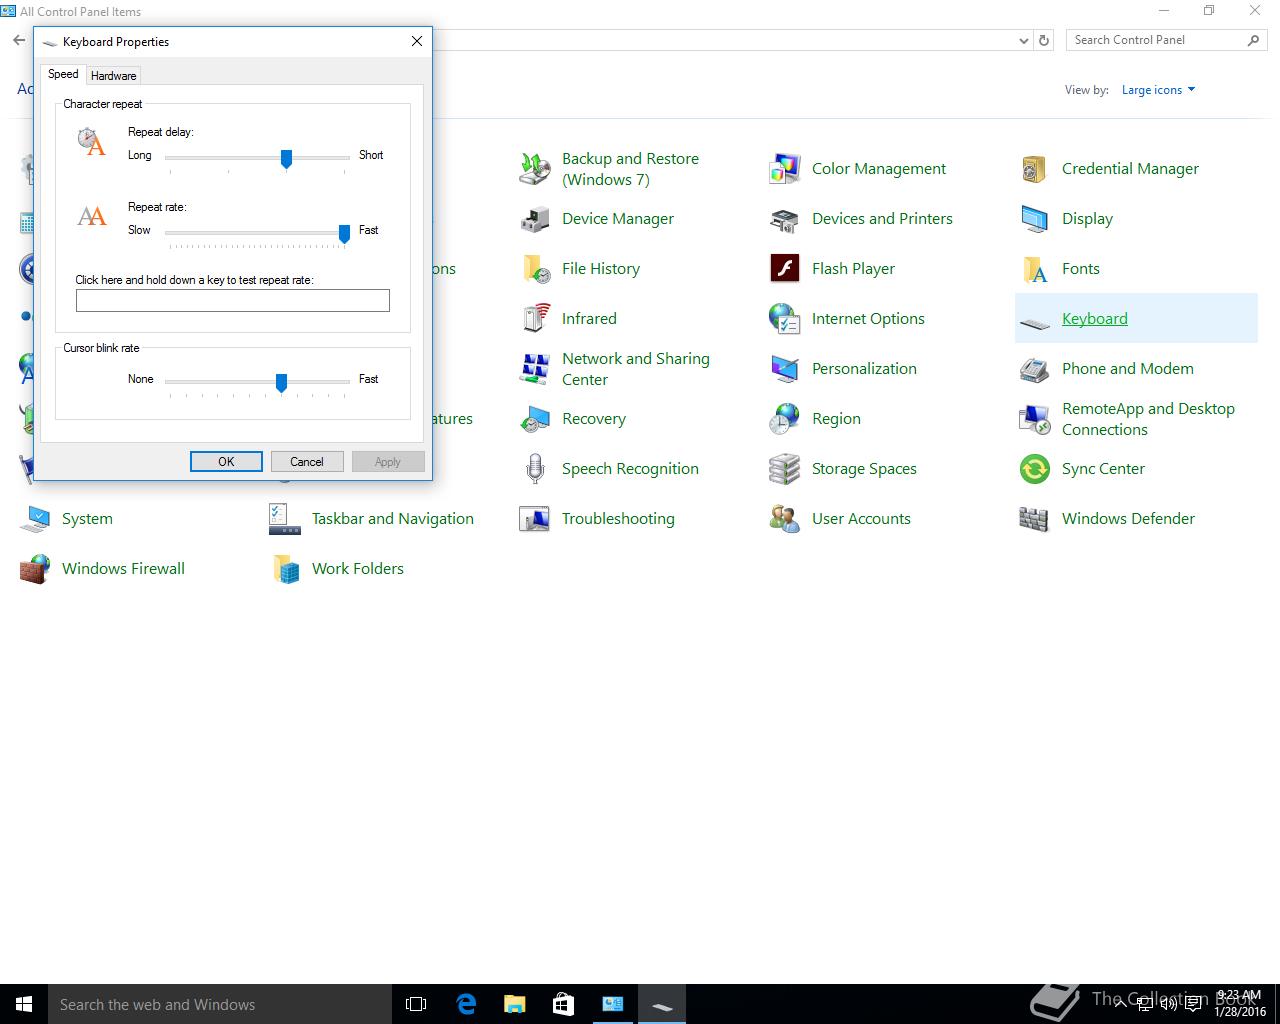Expand the View by Large icons dropdown
Viewport: 1280px width, 1024px height.
pos(1158,90)
